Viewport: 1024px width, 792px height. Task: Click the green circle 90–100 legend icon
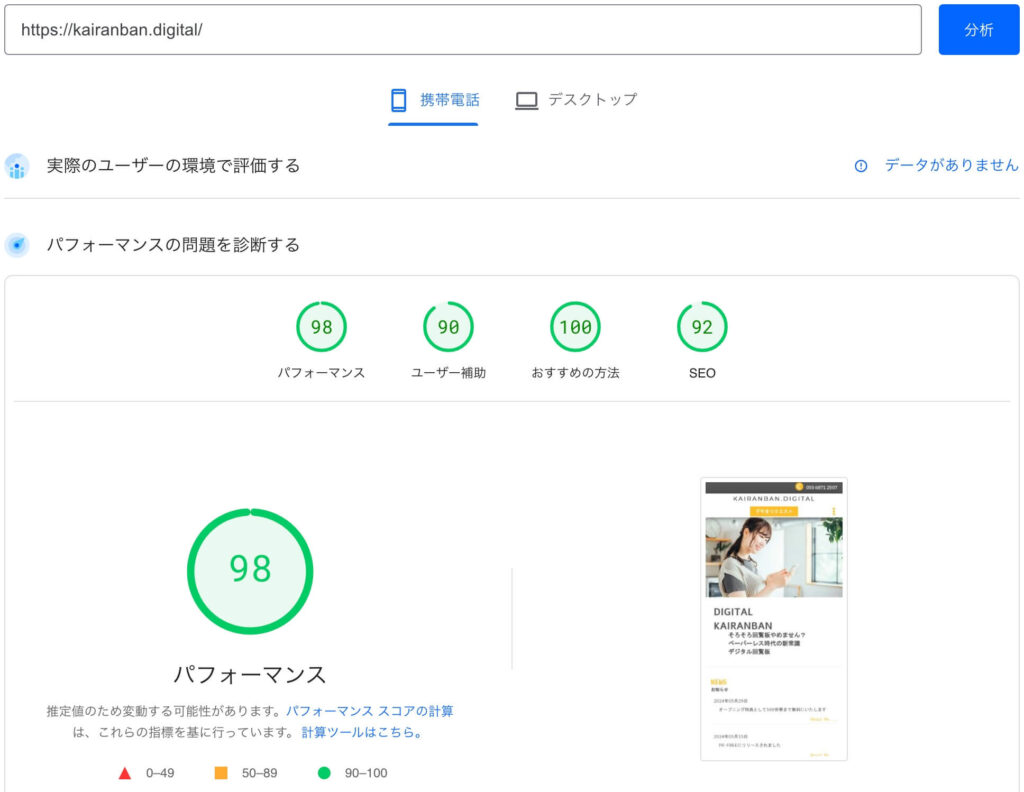[324, 773]
